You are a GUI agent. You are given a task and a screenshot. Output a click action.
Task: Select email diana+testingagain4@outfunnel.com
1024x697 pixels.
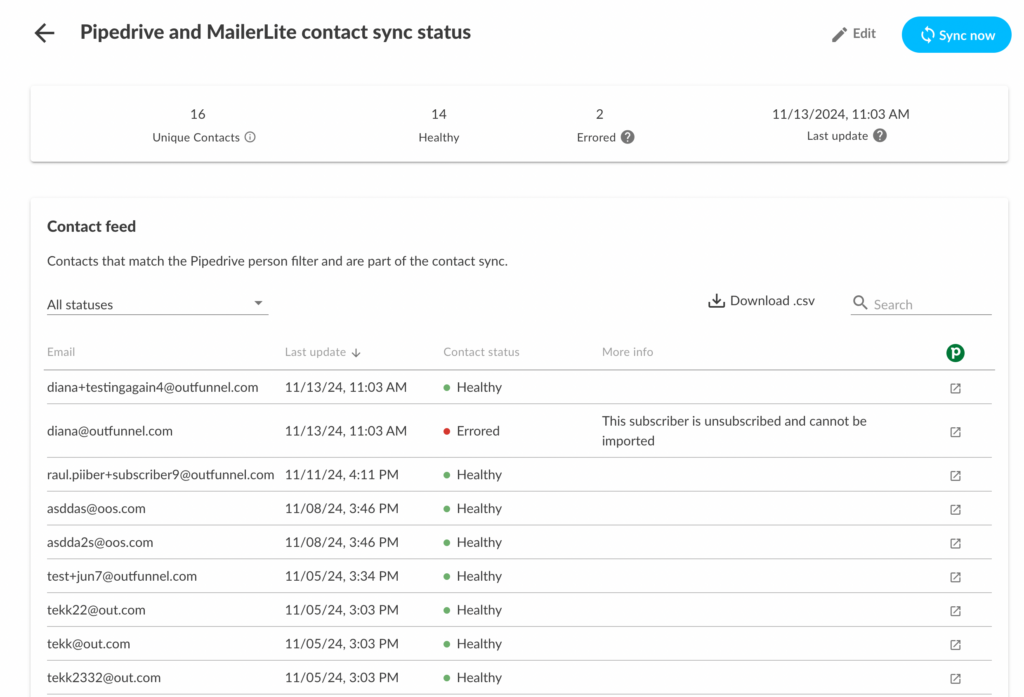tap(153, 387)
